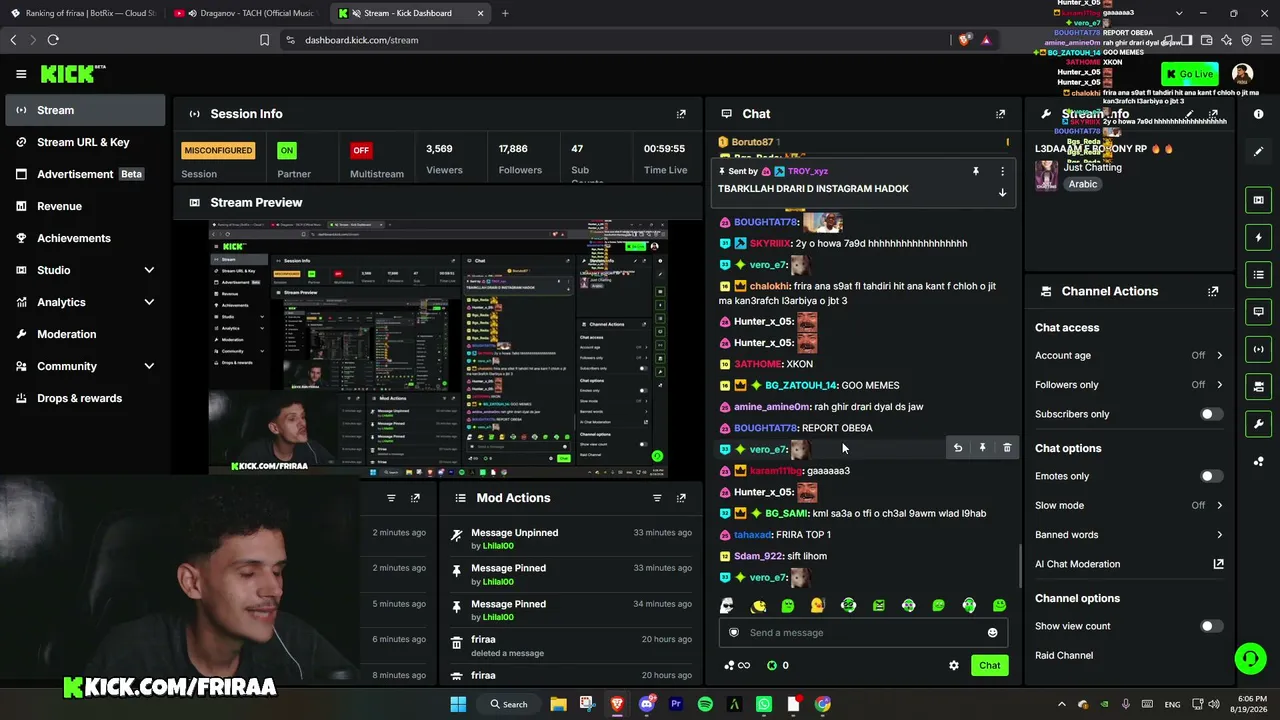1280x720 pixels.
Task: Pop out the Stream Info panel
Action: [1213, 114]
